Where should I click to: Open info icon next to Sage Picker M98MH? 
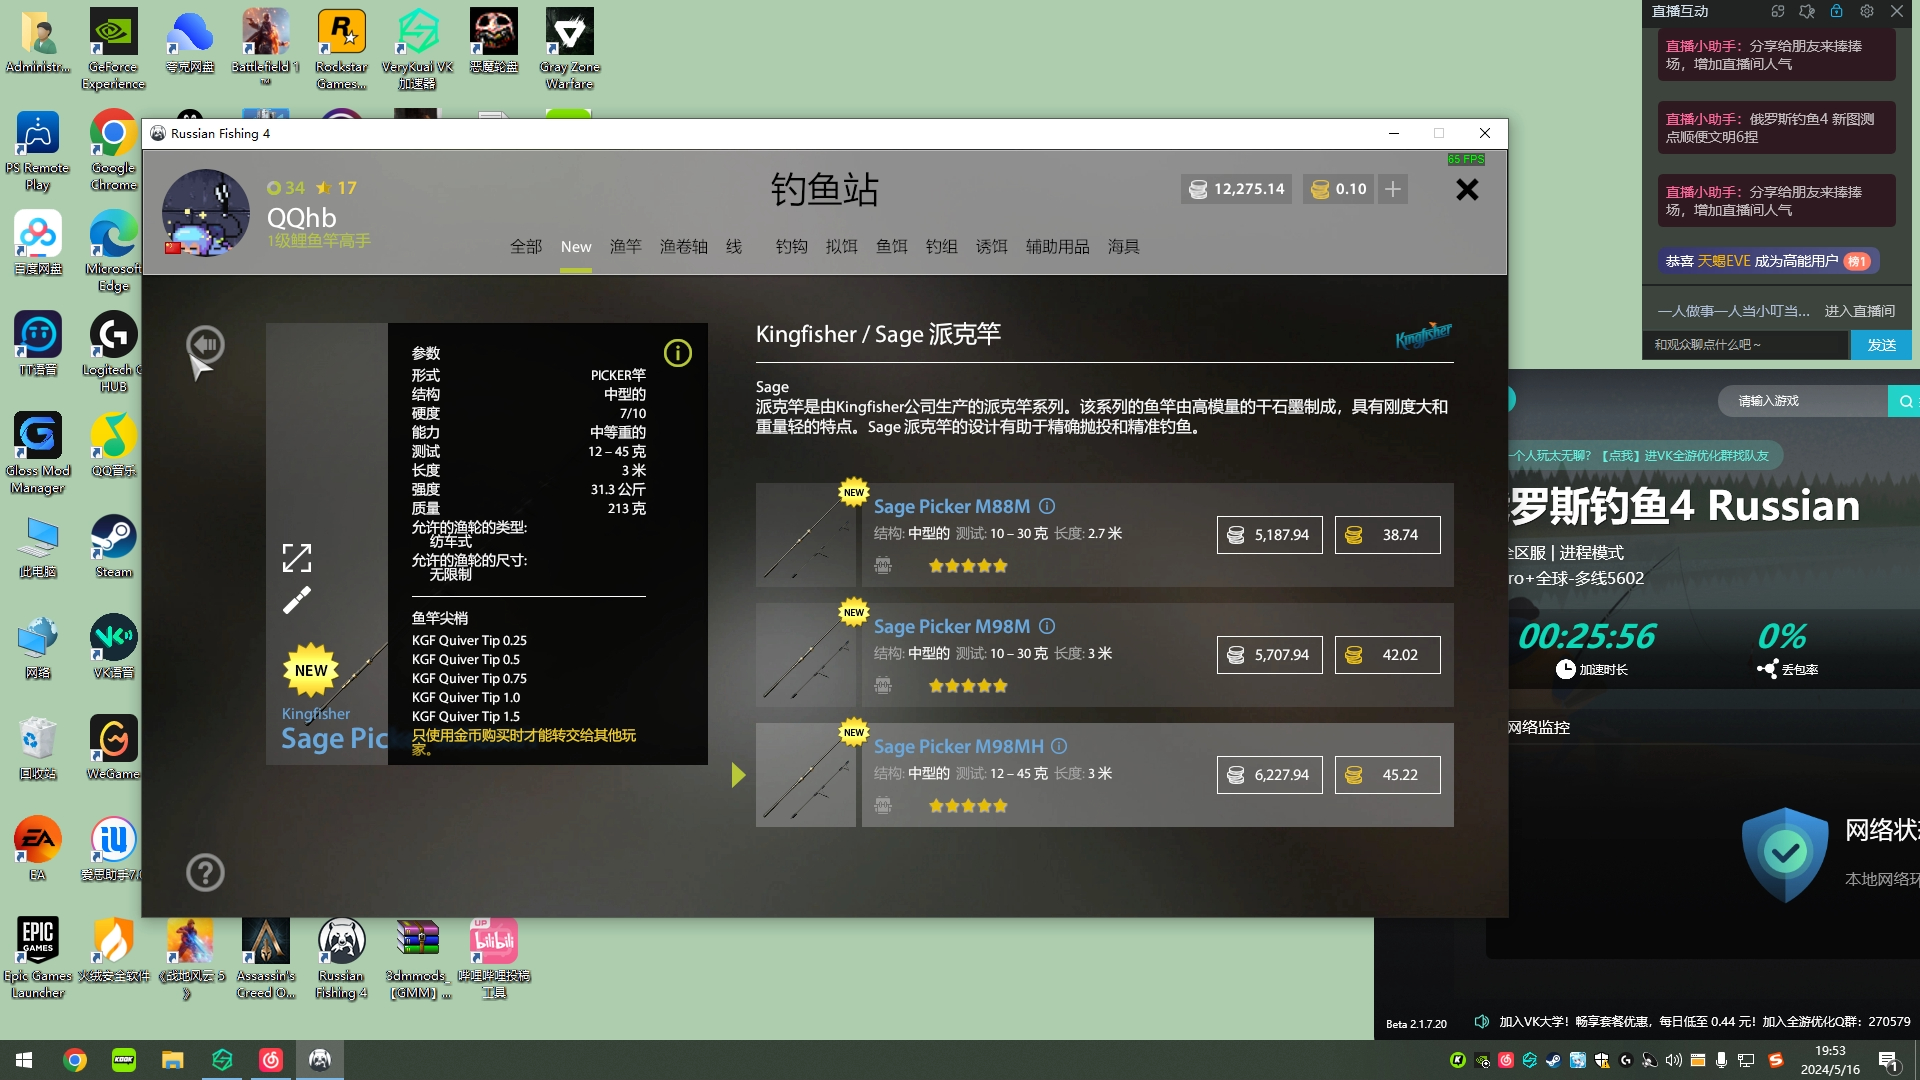pos(1059,746)
